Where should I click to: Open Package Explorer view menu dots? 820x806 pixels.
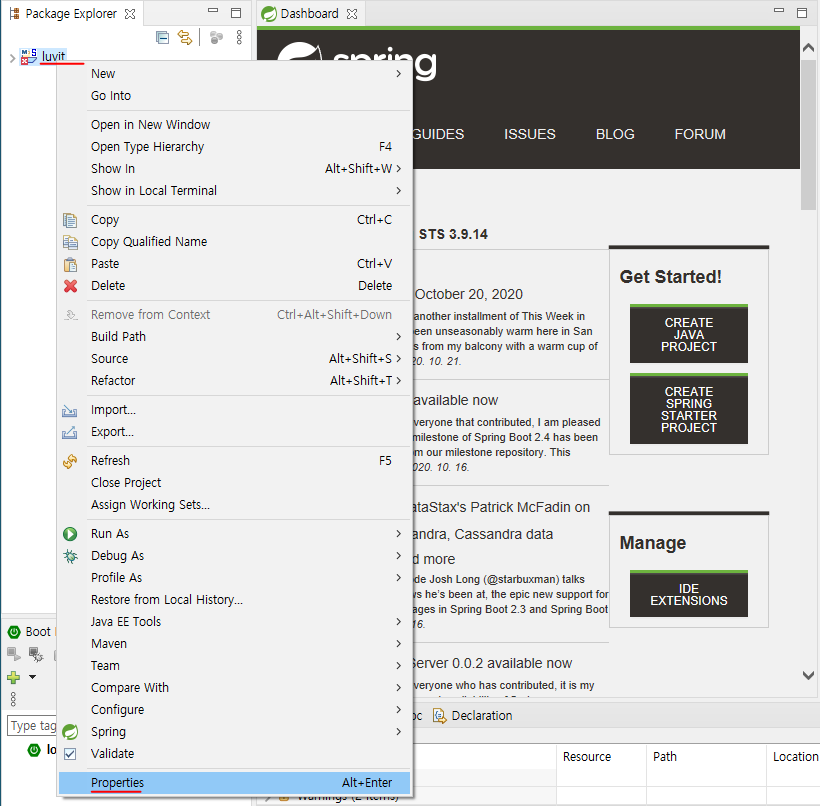point(239,38)
